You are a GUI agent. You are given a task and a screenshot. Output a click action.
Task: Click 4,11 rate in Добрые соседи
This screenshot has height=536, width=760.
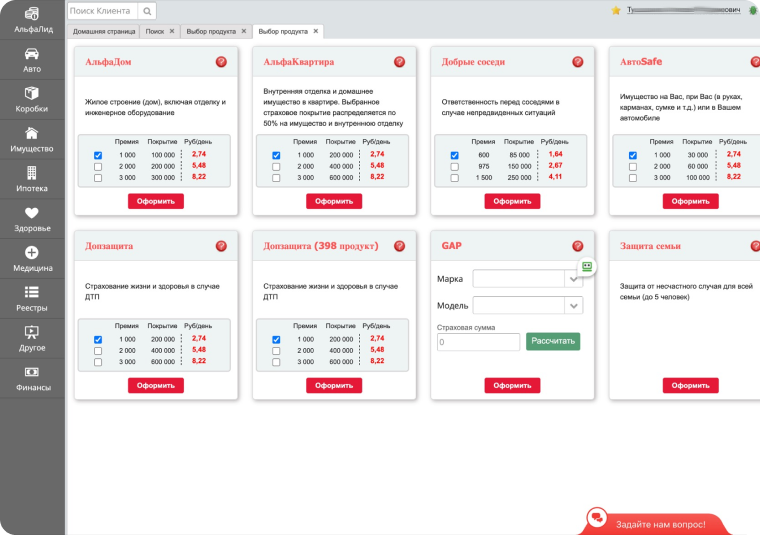[555, 177]
